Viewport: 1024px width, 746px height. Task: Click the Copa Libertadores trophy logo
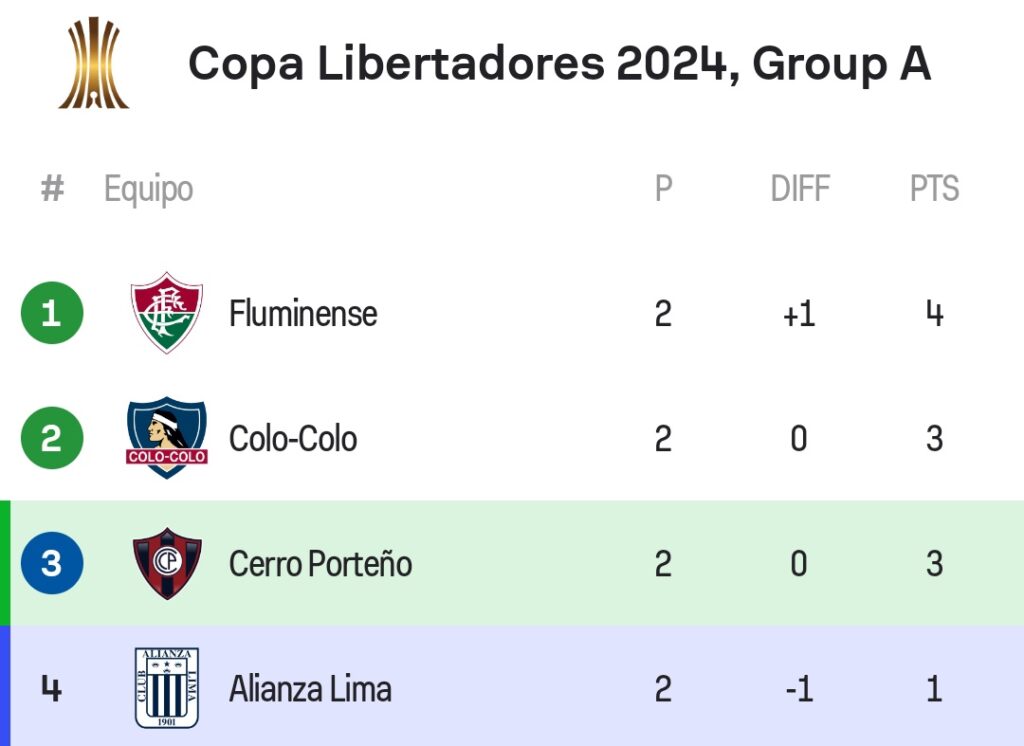pyautogui.click(x=94, y=63)
